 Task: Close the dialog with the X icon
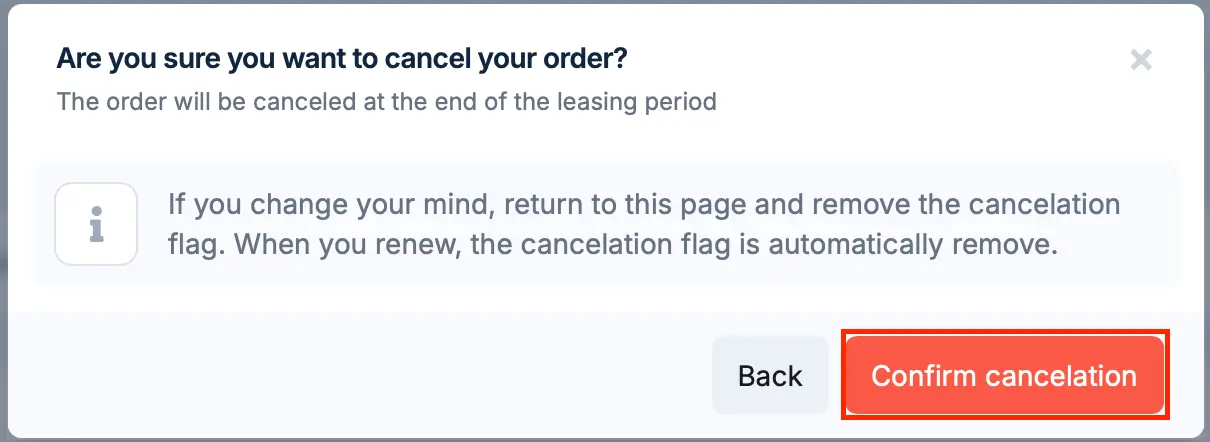click(x=1141, y=60)
